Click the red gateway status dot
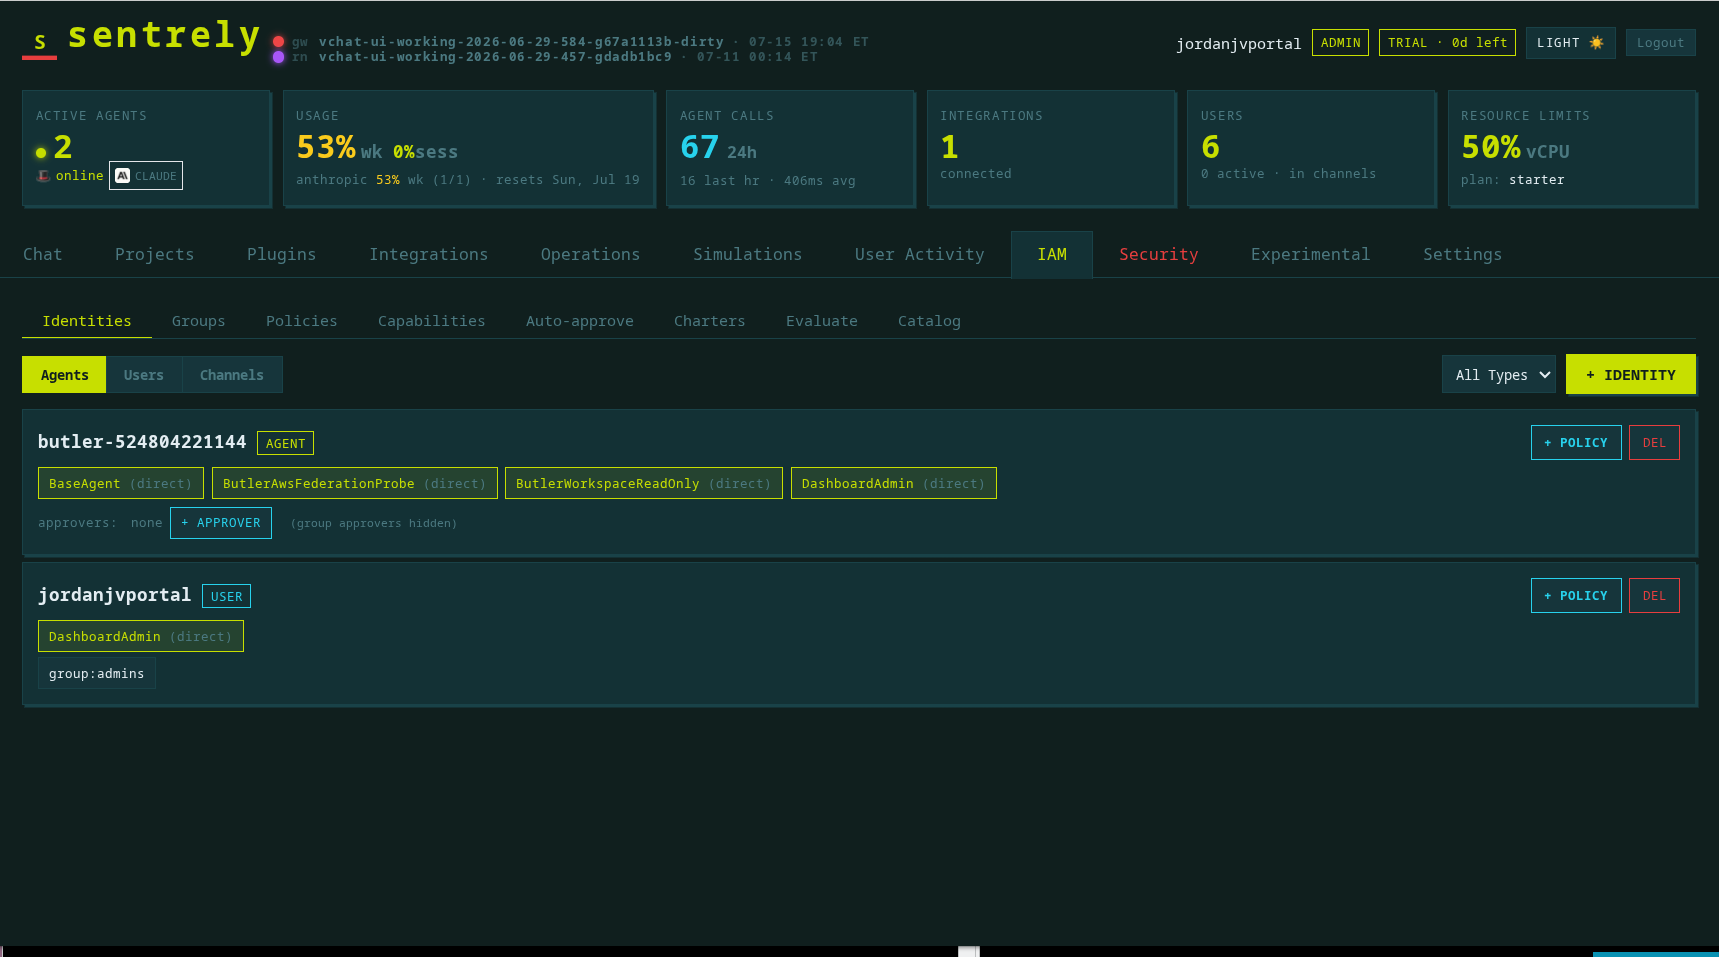The height and width of the screenshot is (957, 1719). (x=279, y=42)
